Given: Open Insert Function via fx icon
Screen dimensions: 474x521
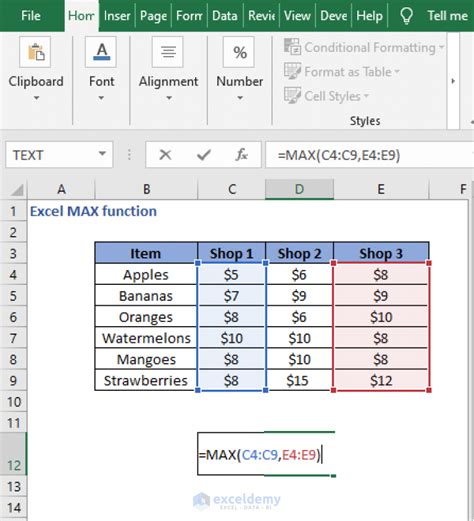Looking at the screenshot, I should (241, 155).
